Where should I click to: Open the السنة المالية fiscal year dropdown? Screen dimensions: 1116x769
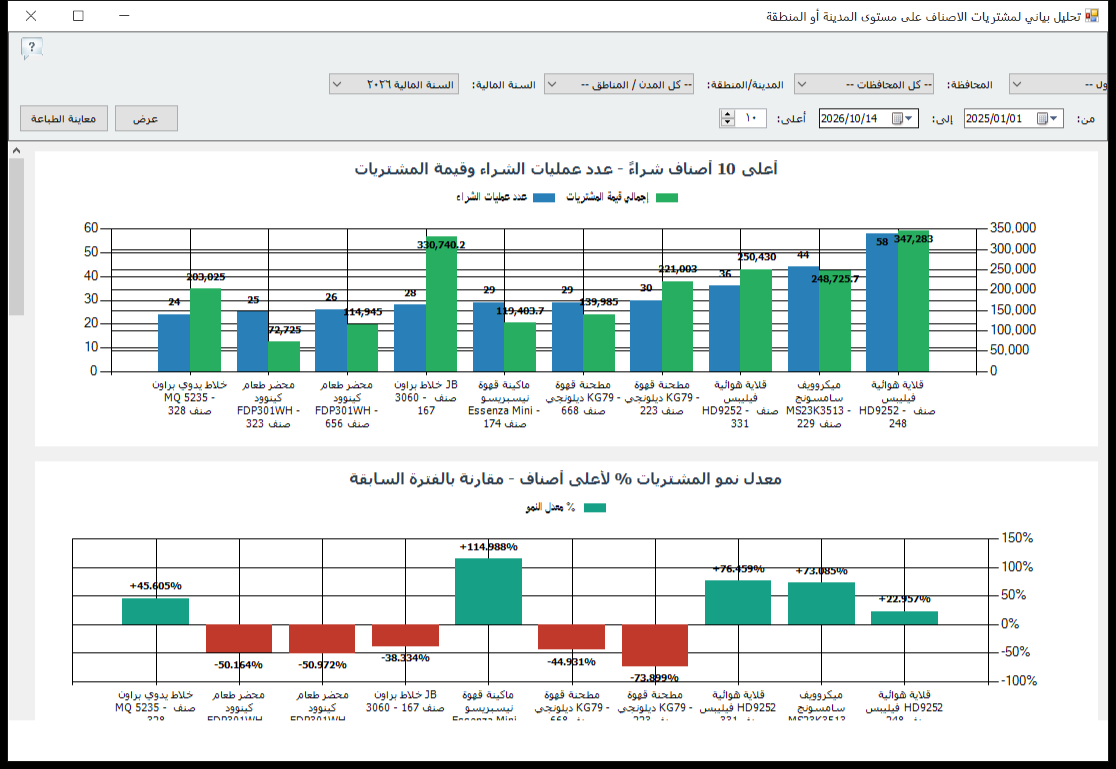(394, 84)
